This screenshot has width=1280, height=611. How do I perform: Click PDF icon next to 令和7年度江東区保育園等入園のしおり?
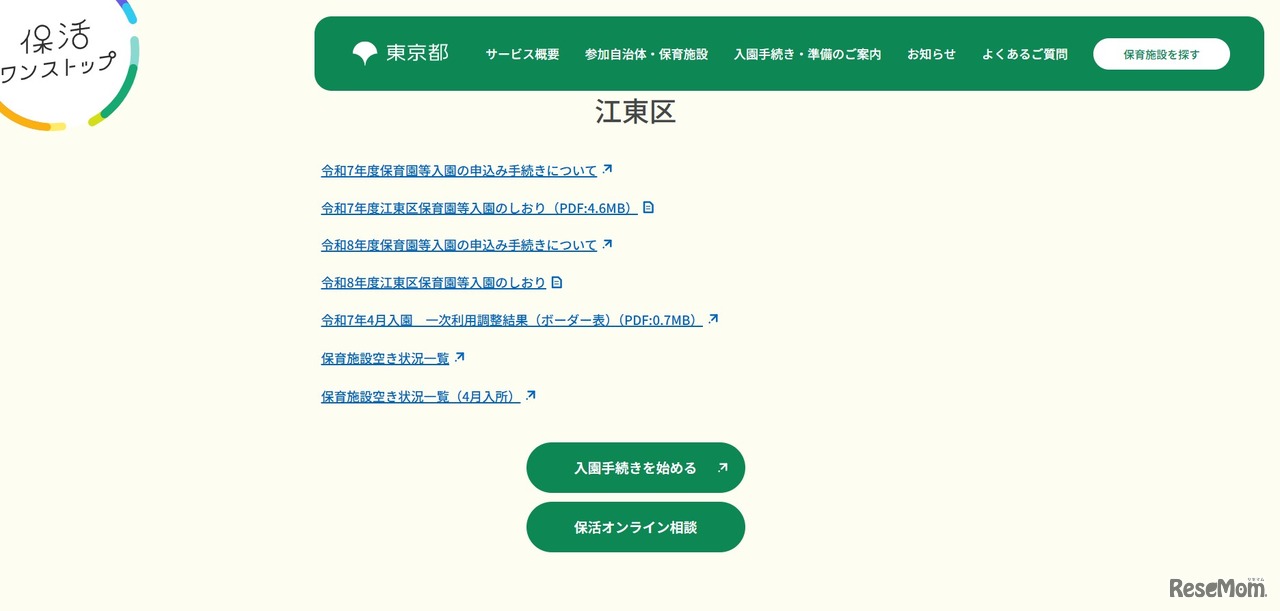click(x=649, y=207)
